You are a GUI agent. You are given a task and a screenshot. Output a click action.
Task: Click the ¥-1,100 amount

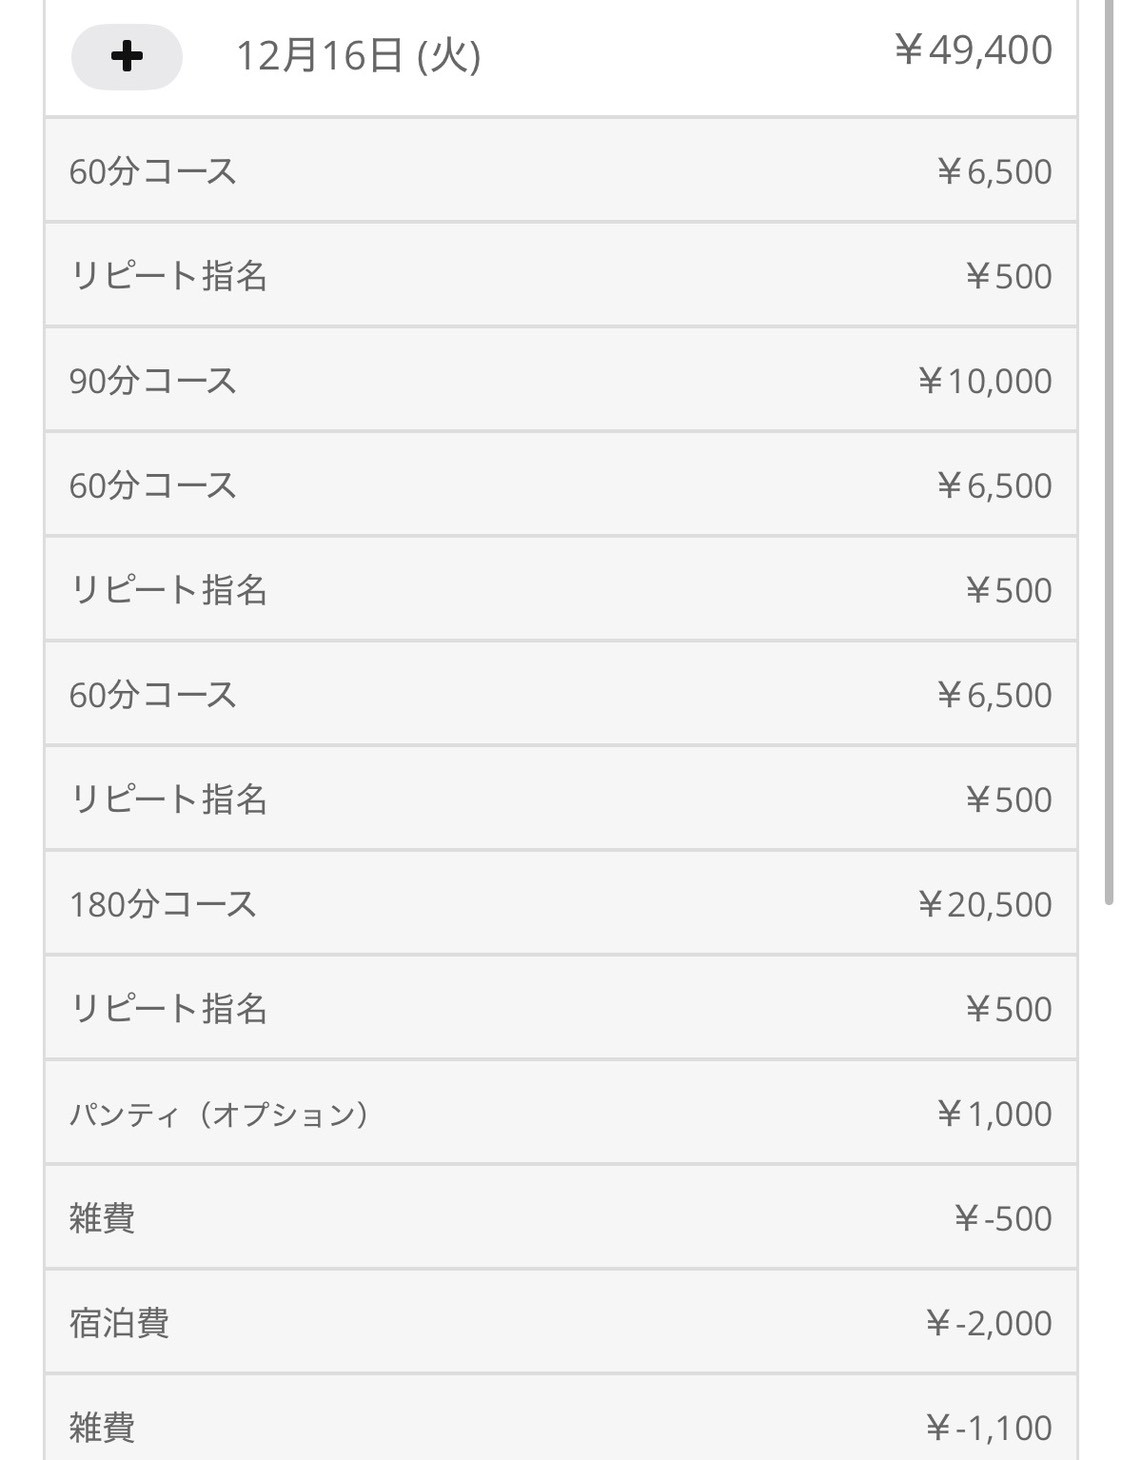point(989,1427)
